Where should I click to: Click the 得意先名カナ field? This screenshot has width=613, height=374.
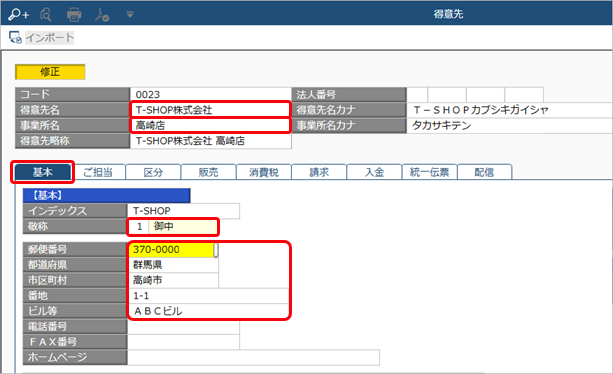[x=510, y=110]
